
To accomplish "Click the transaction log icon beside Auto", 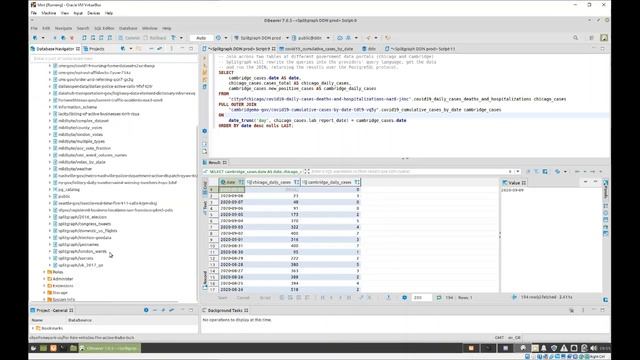I will [218, 38].
